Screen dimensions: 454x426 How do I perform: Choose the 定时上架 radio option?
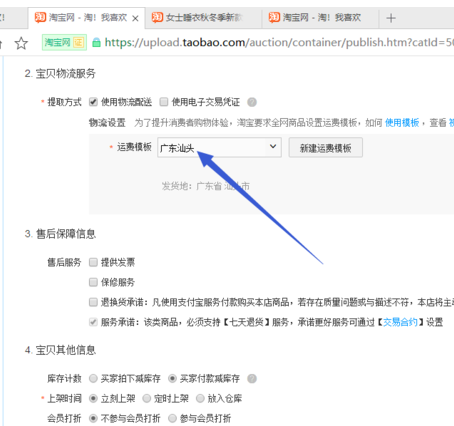click(147, 398)
